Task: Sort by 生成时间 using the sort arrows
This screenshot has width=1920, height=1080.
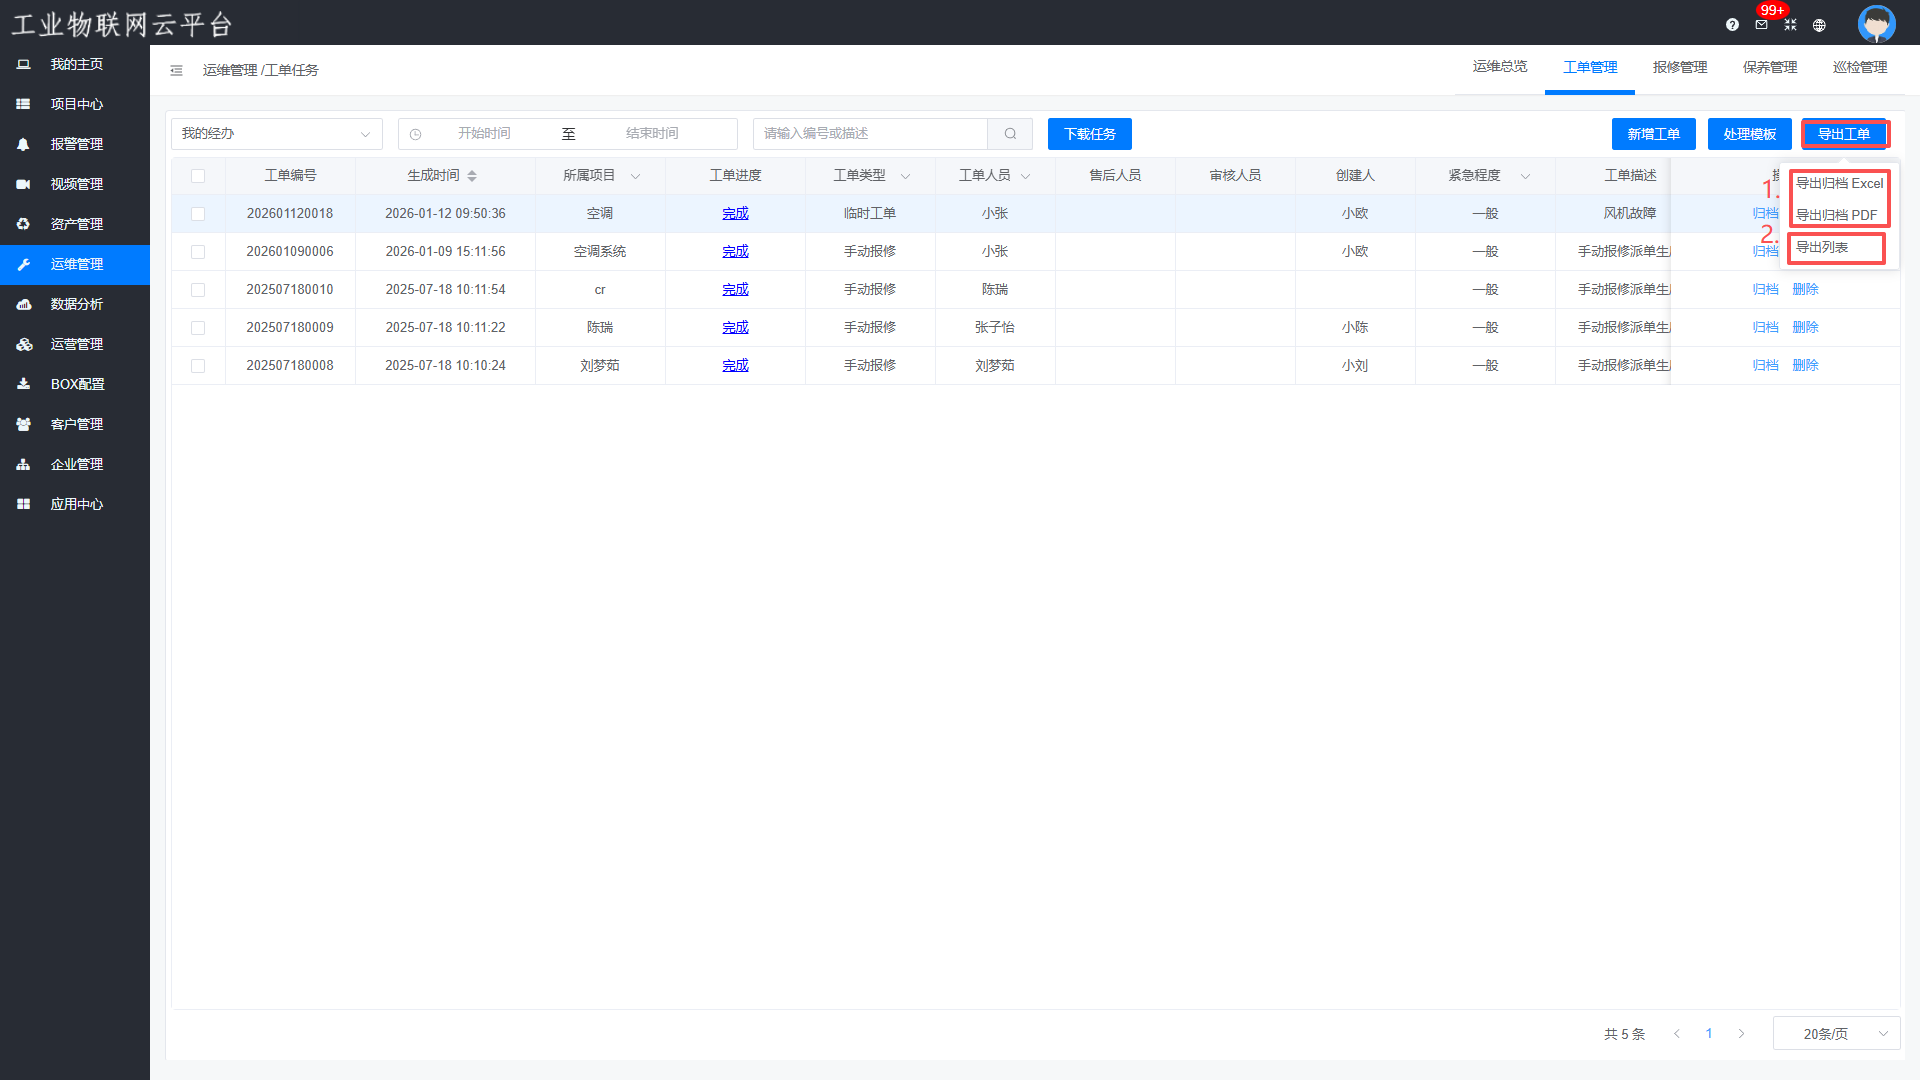Action: 472,176
